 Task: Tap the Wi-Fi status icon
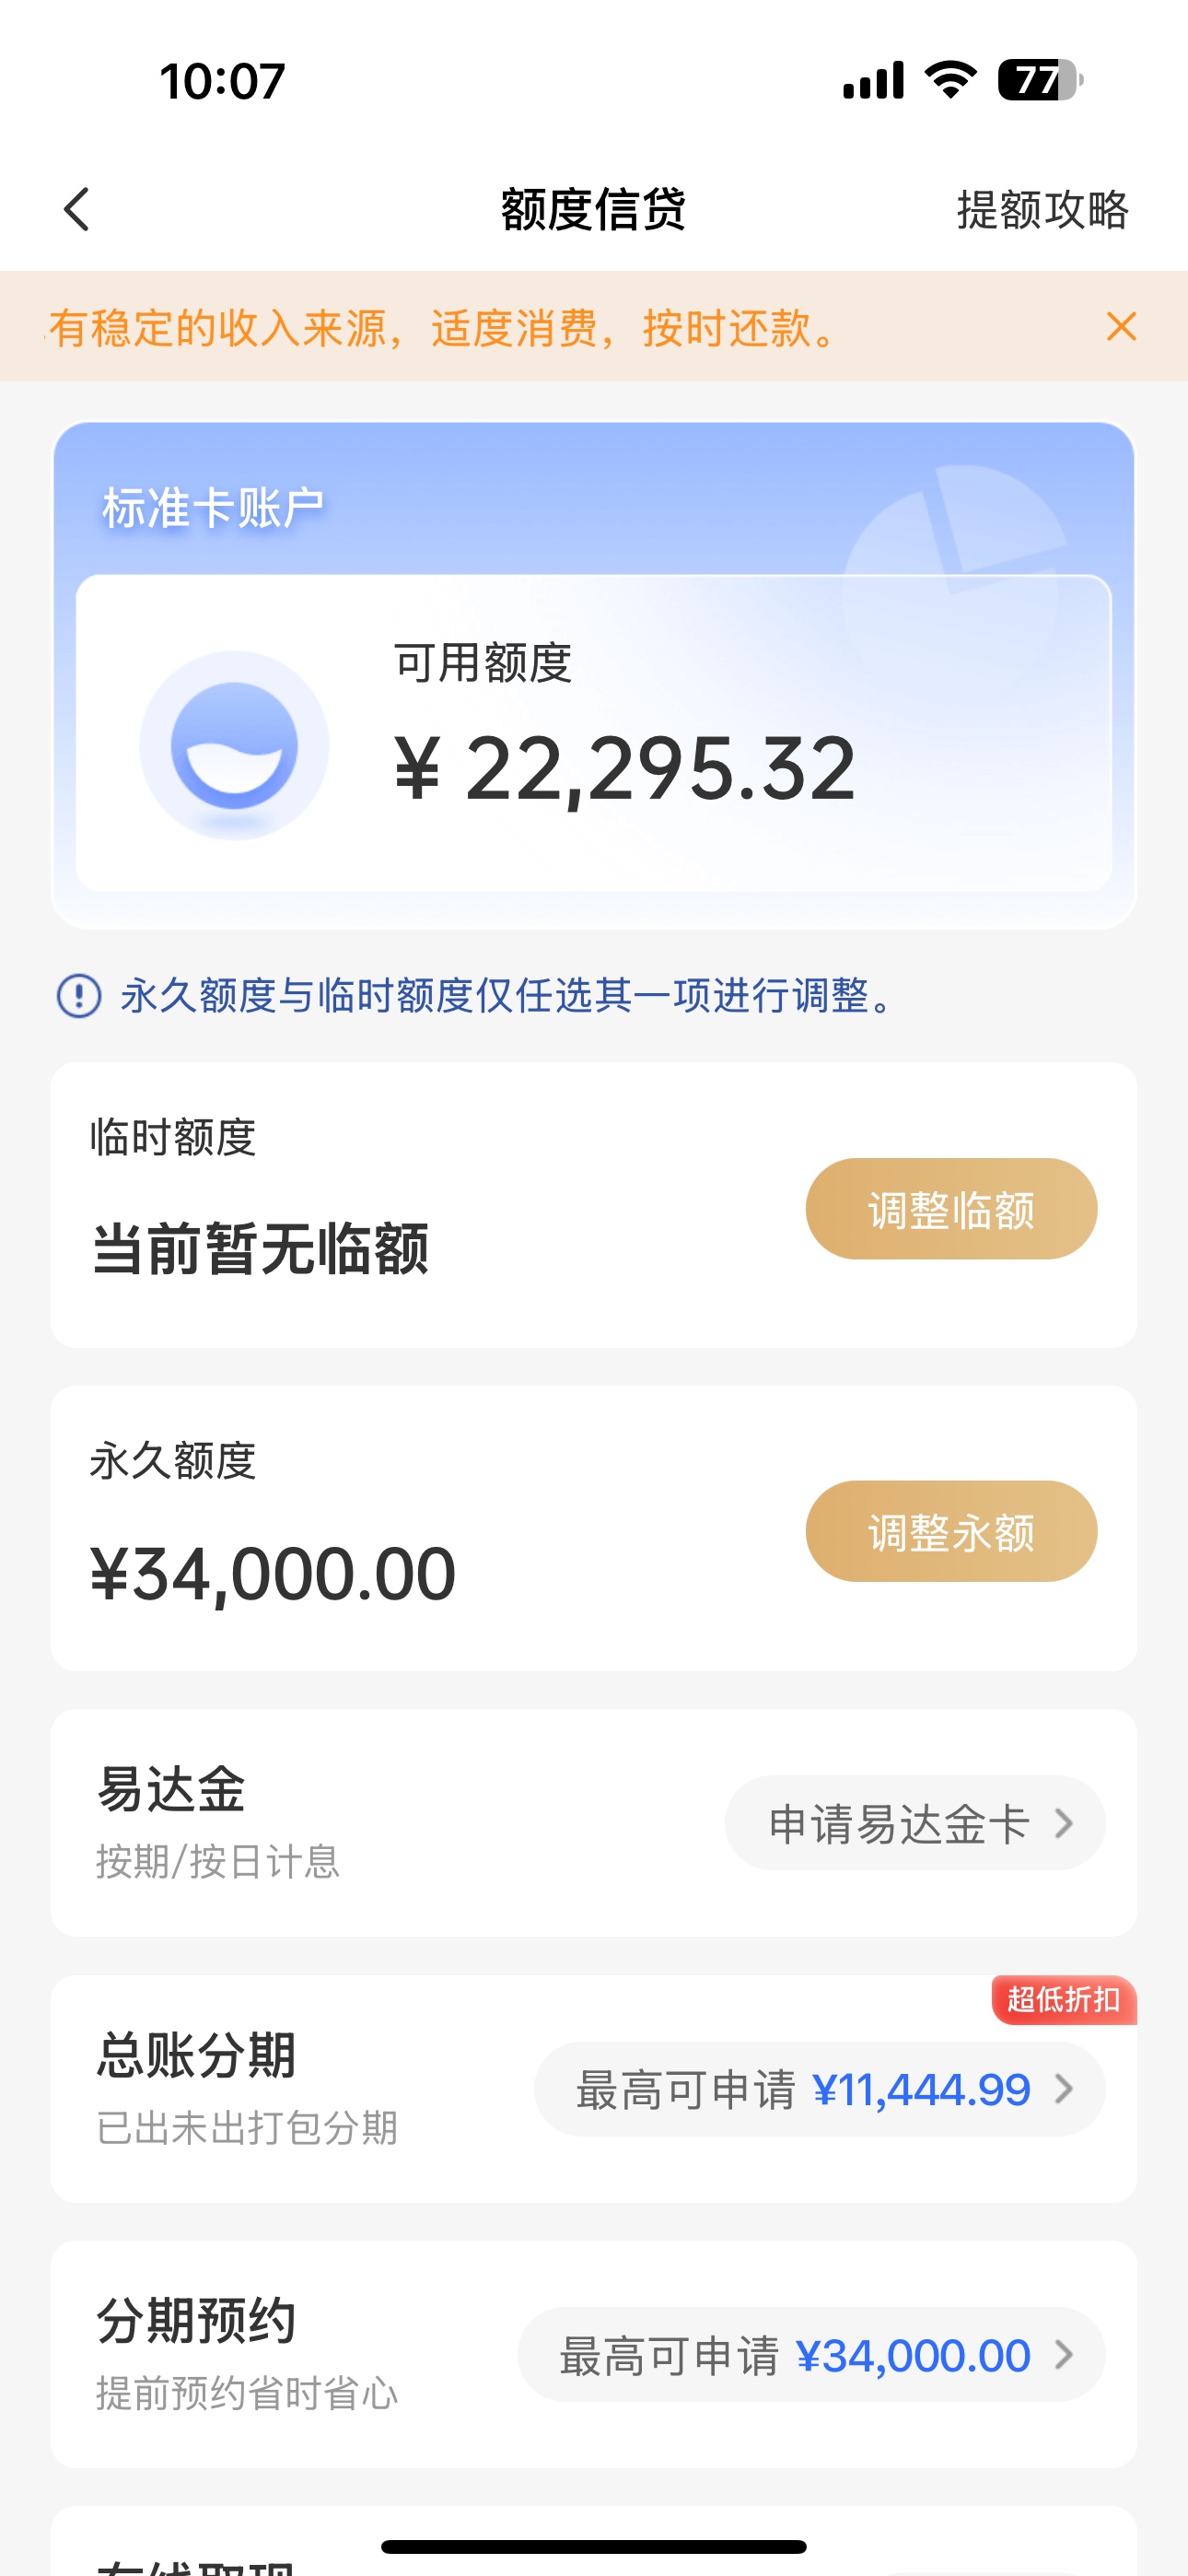pos(951,80)
